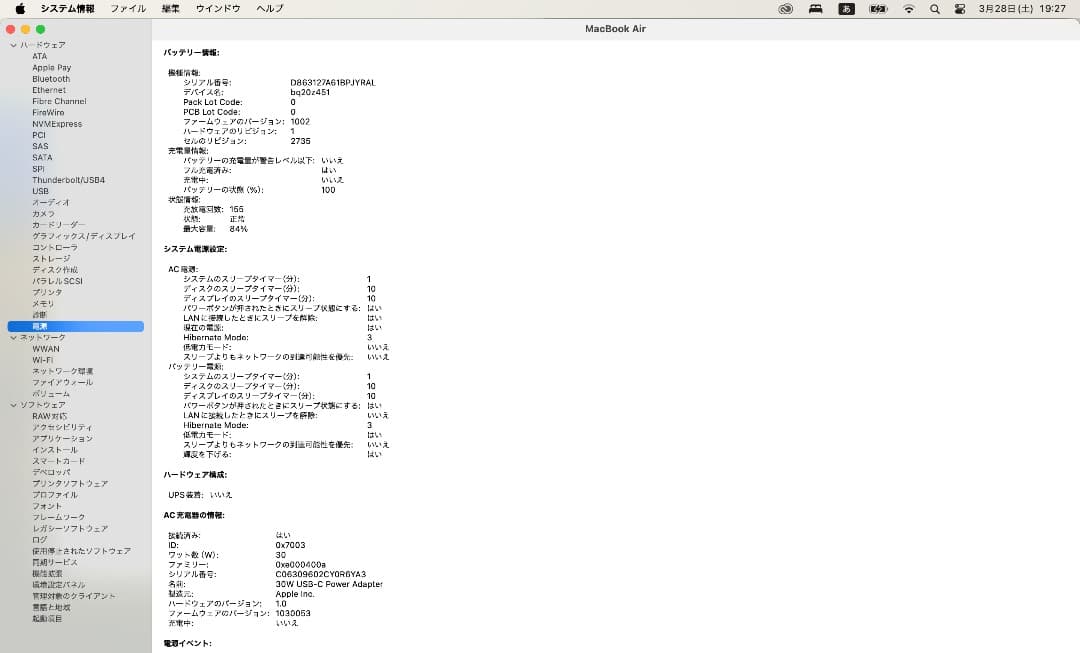1080x653 pixels.
Task: Select SPI in the sidebar
Action: (x=38, y=169)
